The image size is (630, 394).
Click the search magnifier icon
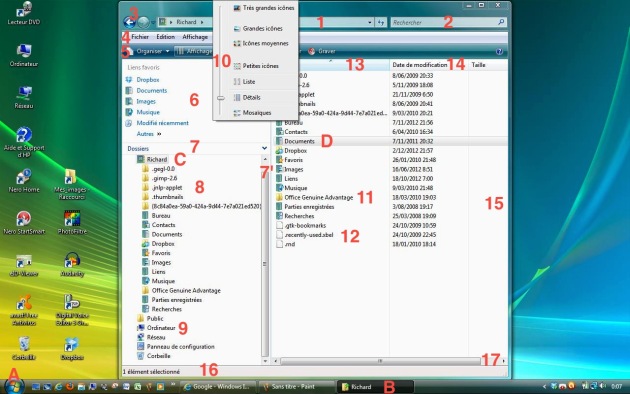pyautogui.click(x=501, y=22)
